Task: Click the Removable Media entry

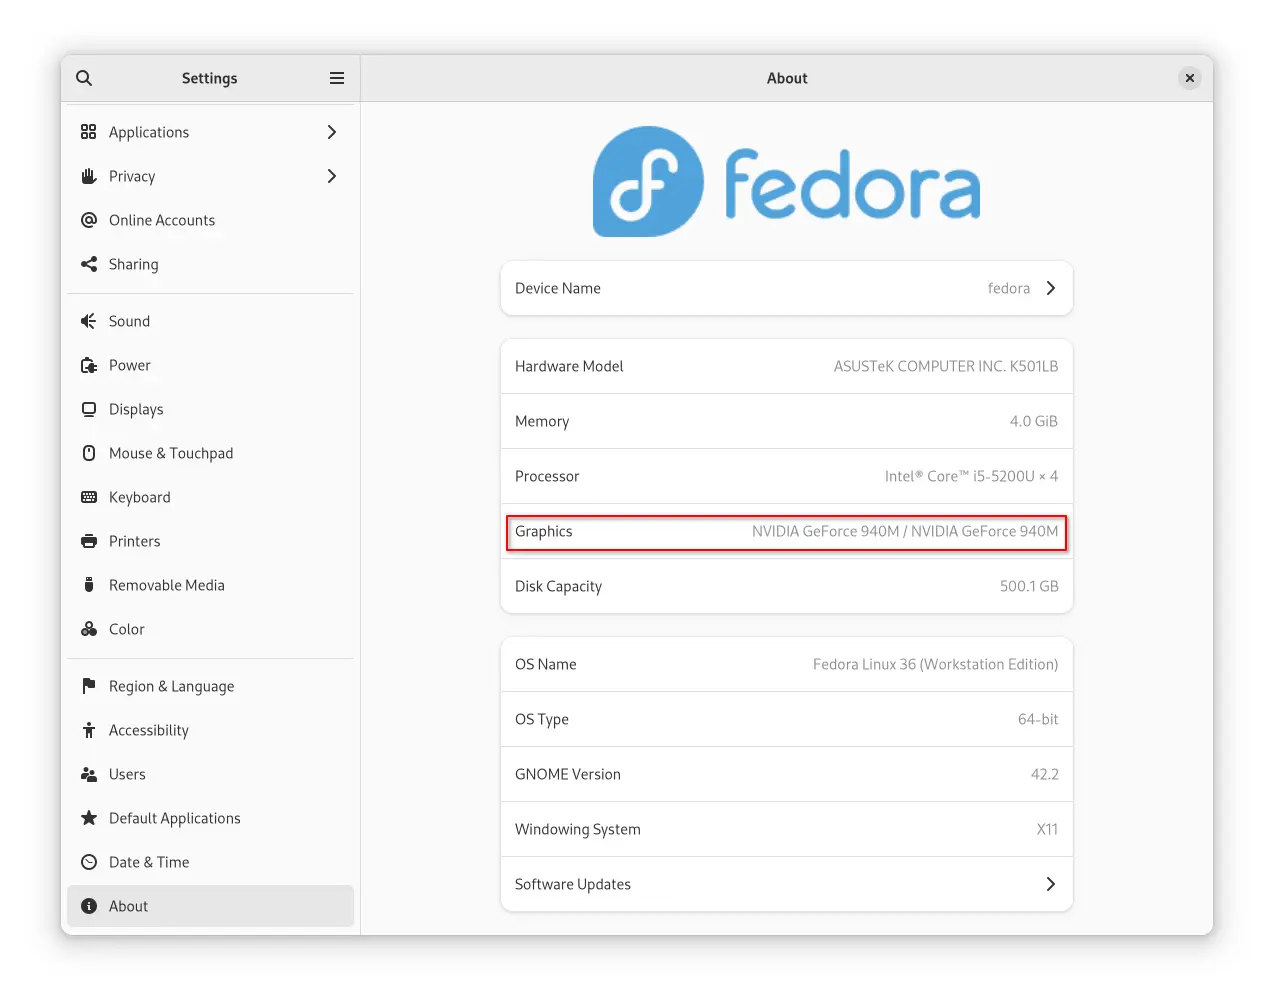Action: (x=167, y=585)
